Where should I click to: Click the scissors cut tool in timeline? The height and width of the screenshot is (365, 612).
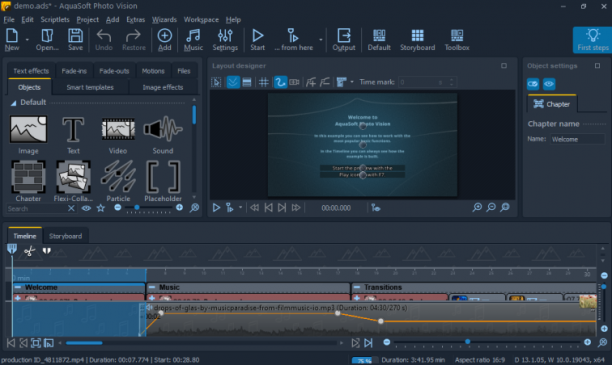(x=29, y=251)
